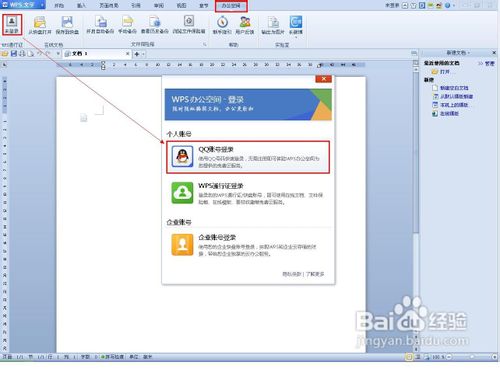Click 在线模板 link in side panel
Image resolution: width=500 pixels, height=369 pixels.
pos(449,113)
